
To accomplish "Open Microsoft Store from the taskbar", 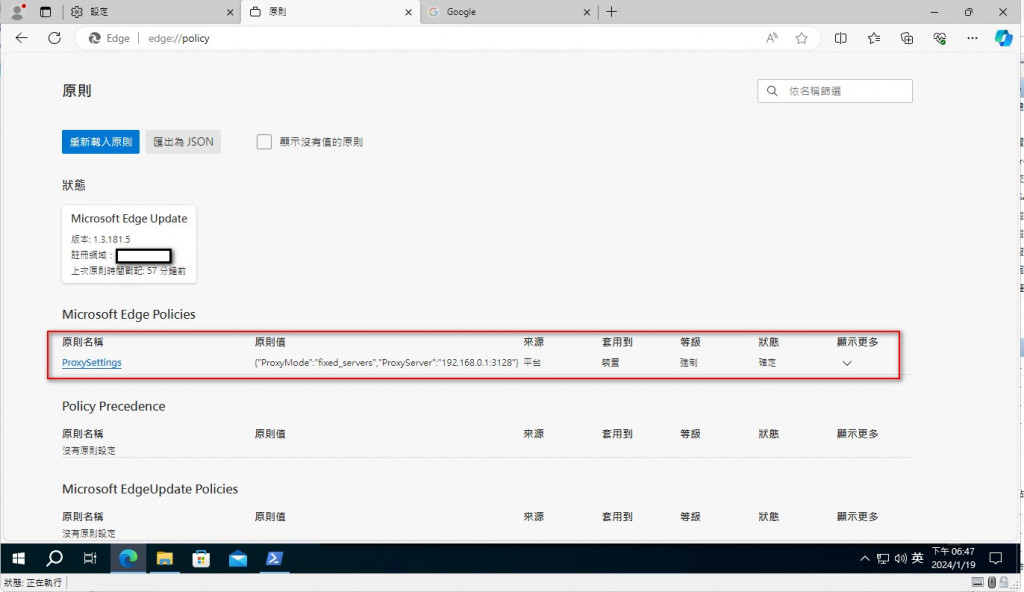I will [201, 558].
